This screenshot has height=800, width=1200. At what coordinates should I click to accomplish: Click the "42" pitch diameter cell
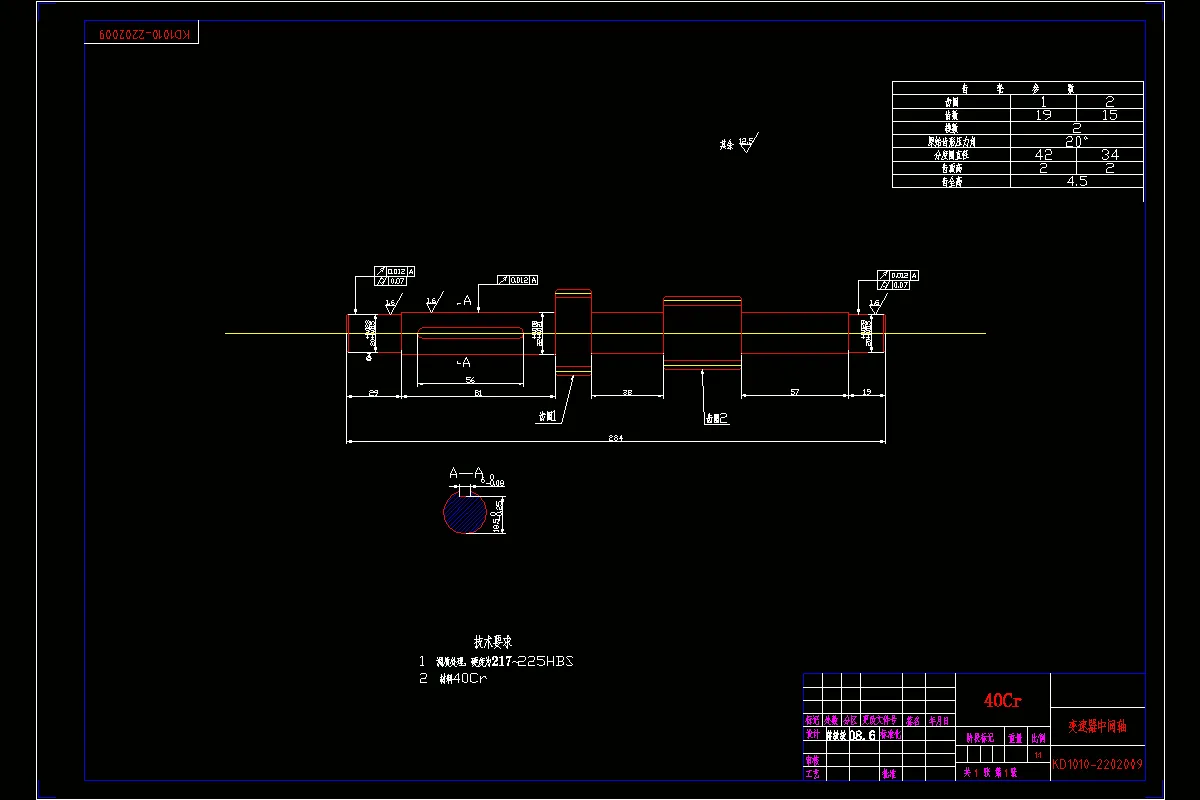[x=1044, y=154]
